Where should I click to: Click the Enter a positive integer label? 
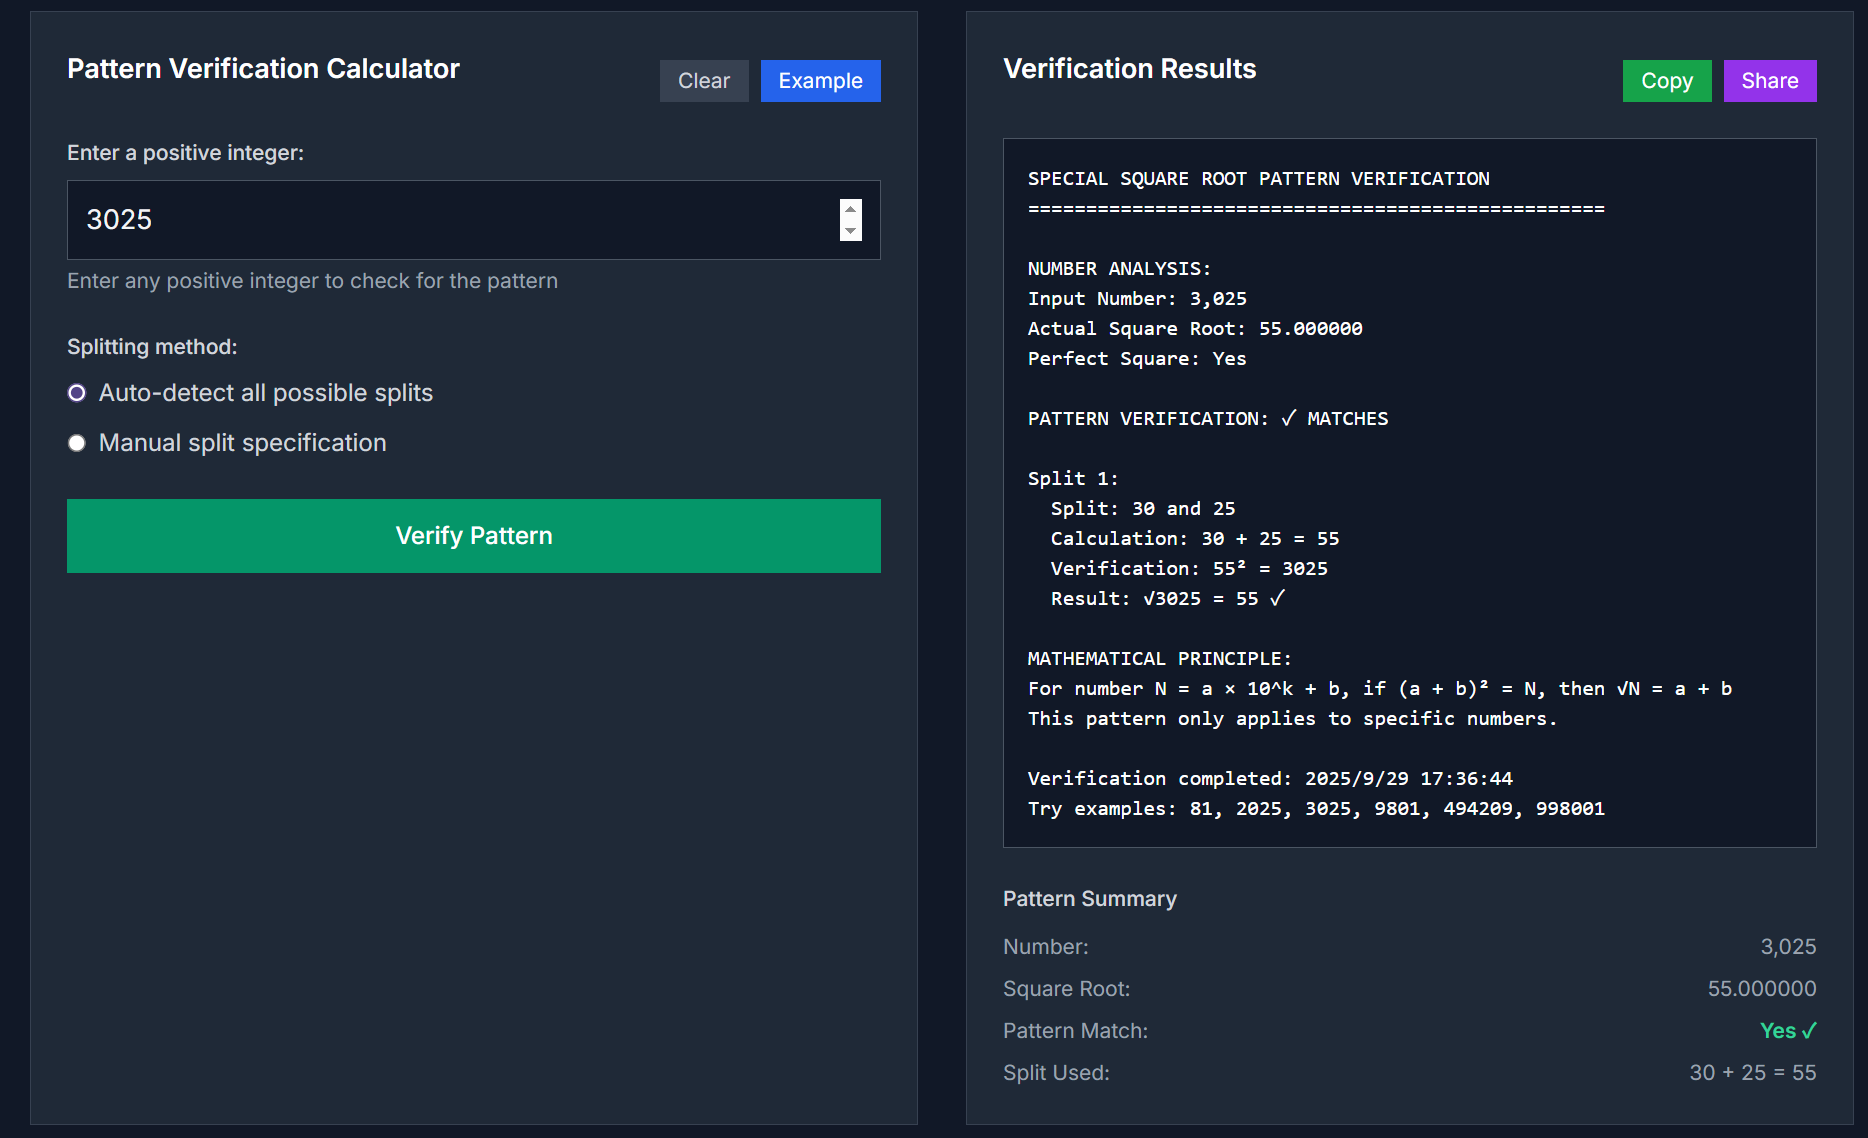click(x=185, y=153)
